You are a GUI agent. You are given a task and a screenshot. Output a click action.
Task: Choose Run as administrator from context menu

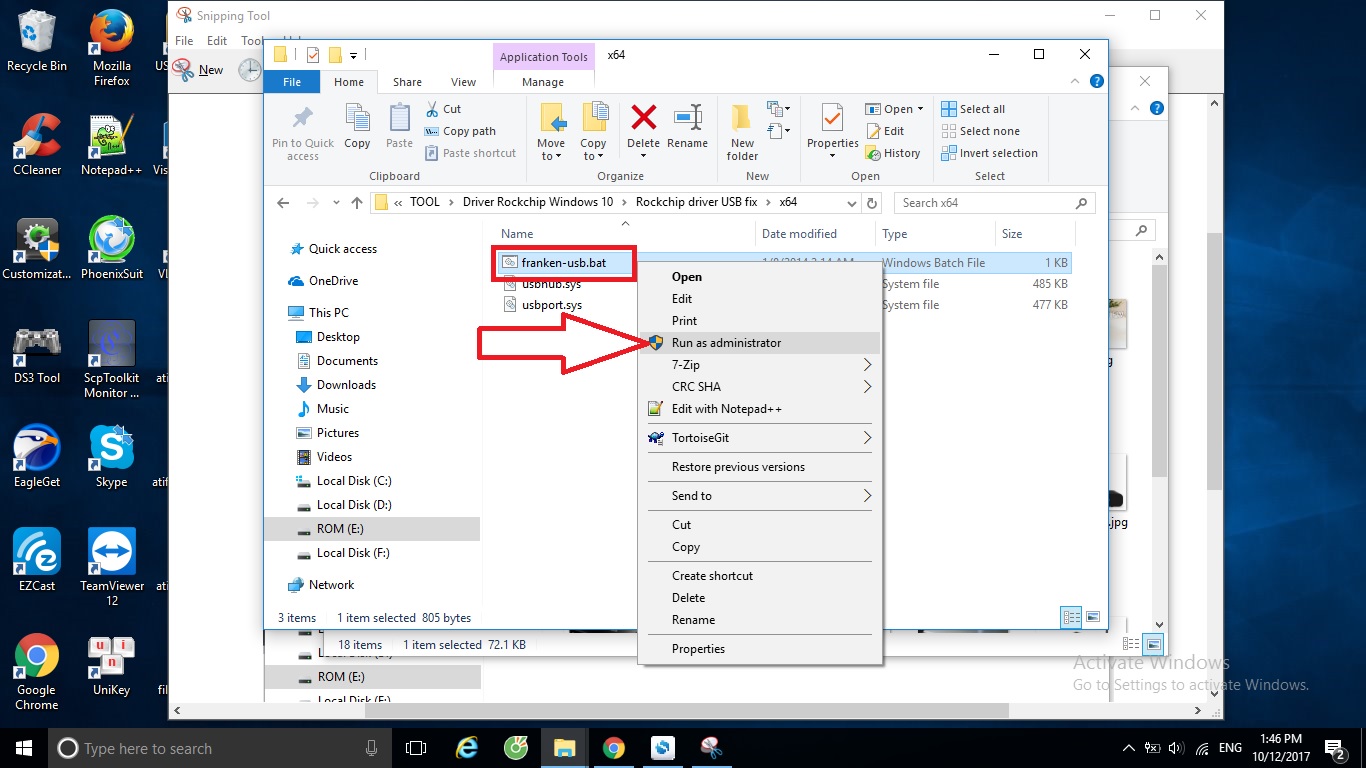(726, 343)
